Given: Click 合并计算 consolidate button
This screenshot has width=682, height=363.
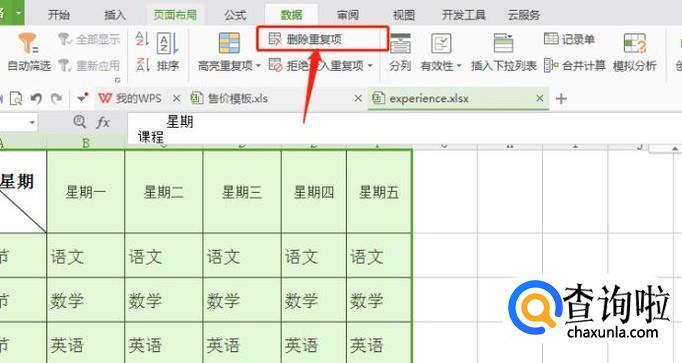Looking at the screenshot, I should [575, 66].
